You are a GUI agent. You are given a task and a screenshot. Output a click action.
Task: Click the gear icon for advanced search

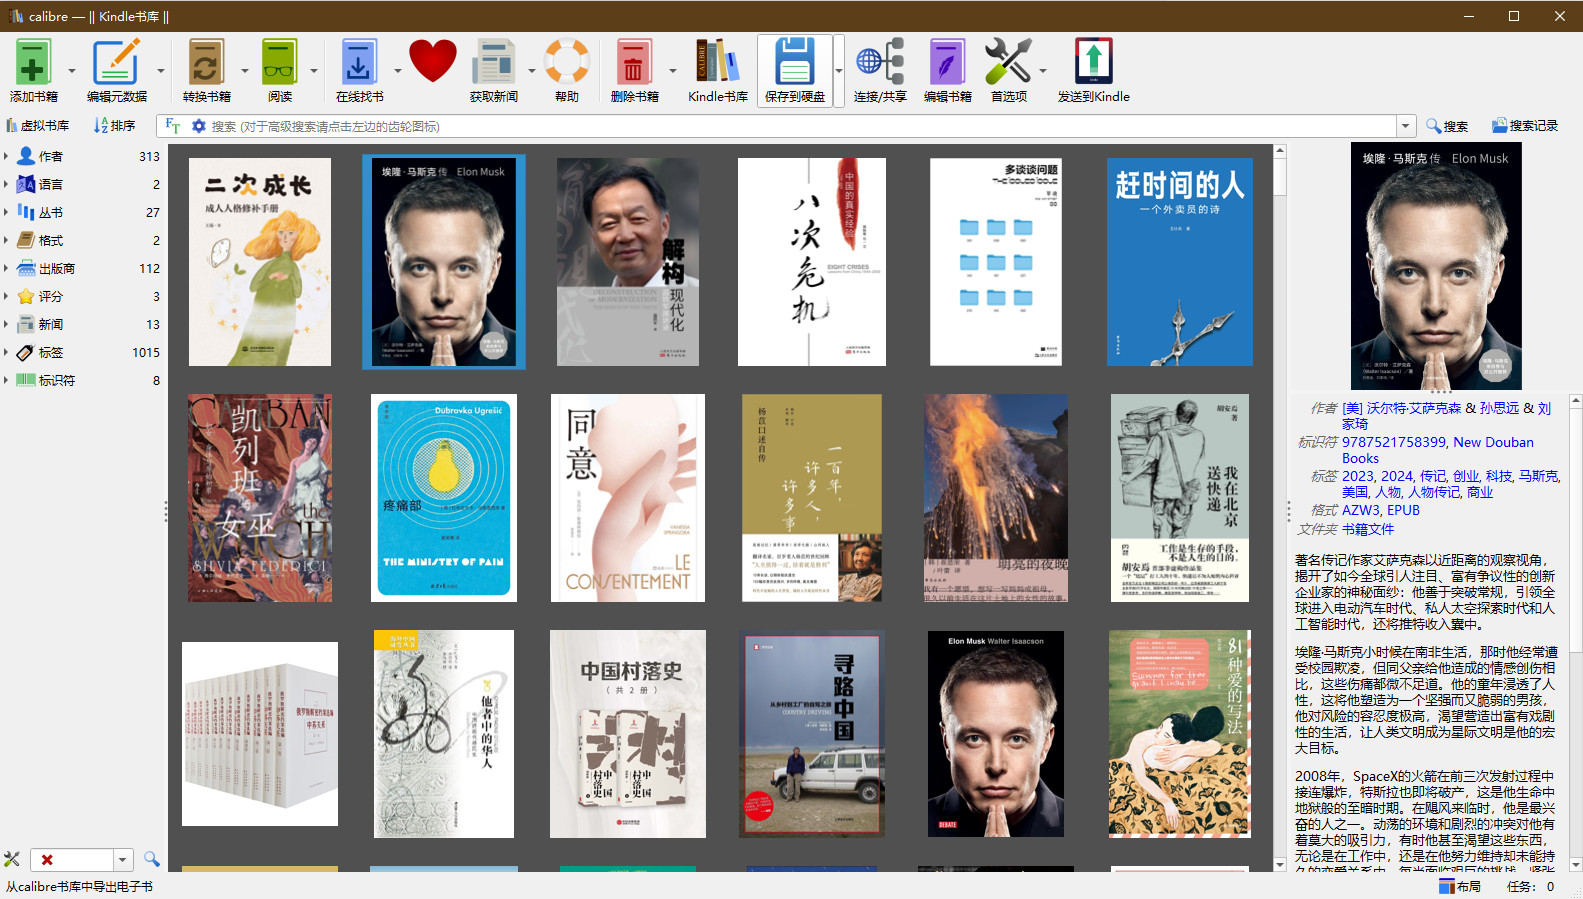tap(199, 126)
